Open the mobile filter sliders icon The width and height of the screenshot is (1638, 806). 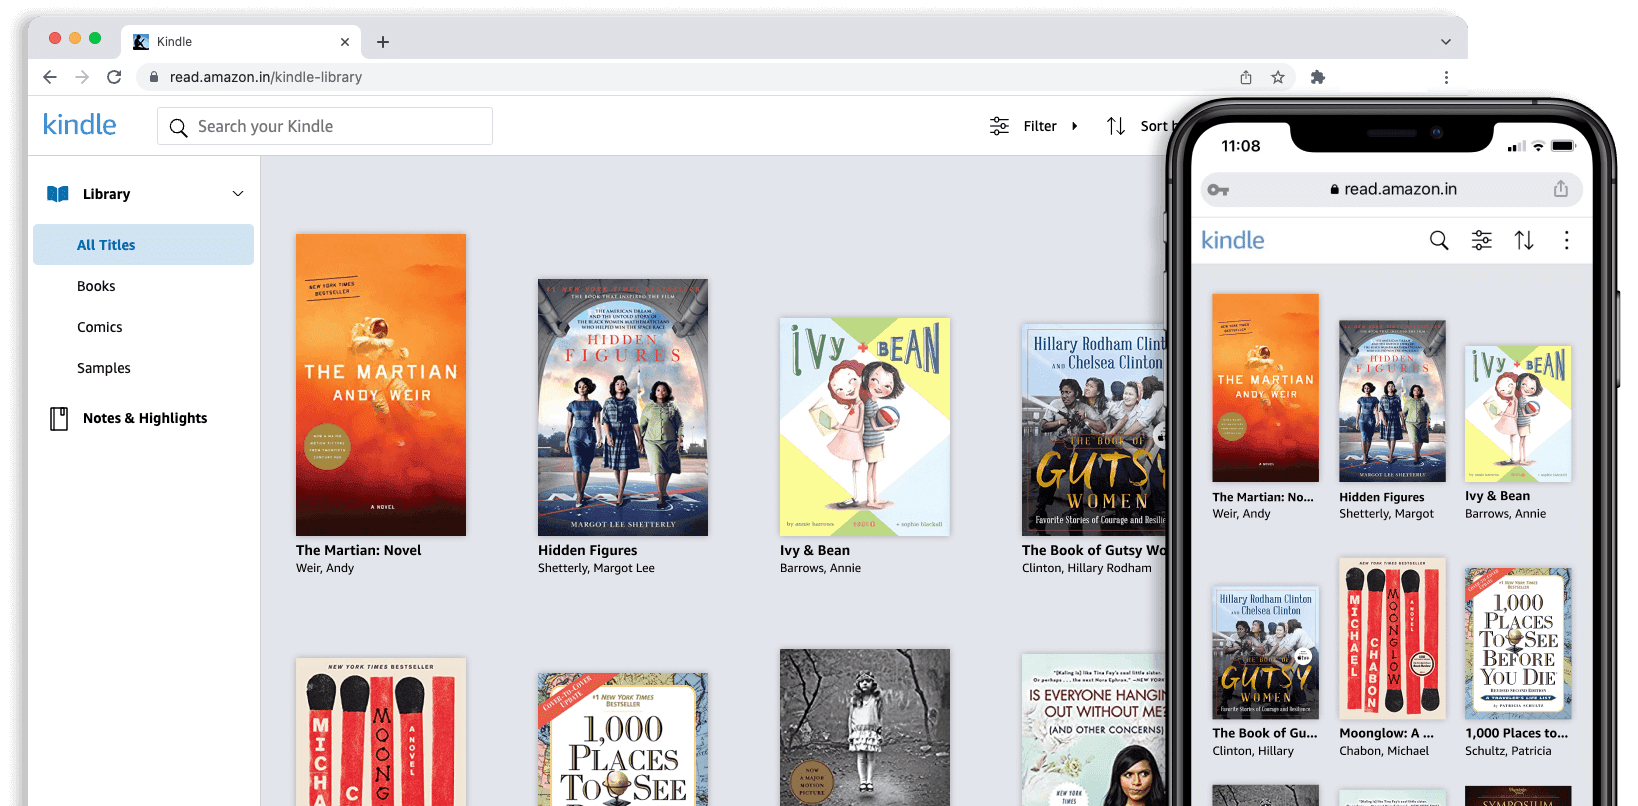pyautogui.click(x=1481, y=240)
